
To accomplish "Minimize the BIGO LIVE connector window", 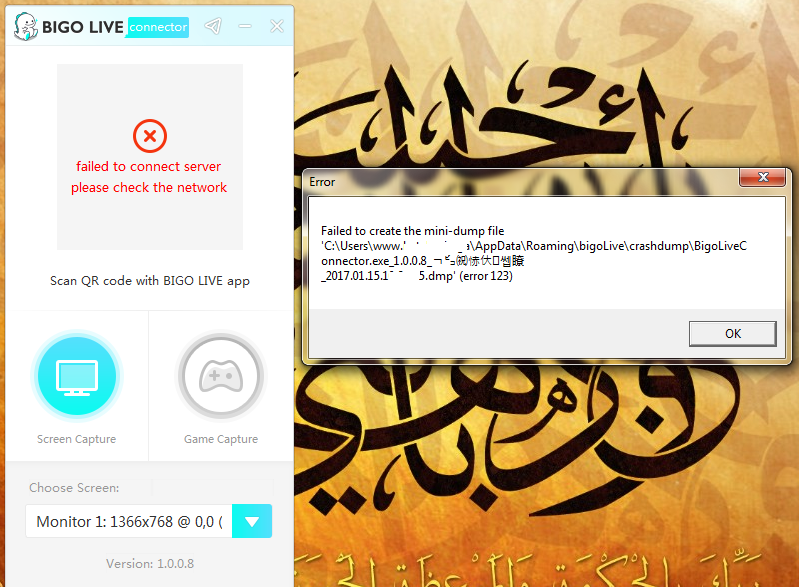I will [x=245, y=26].
